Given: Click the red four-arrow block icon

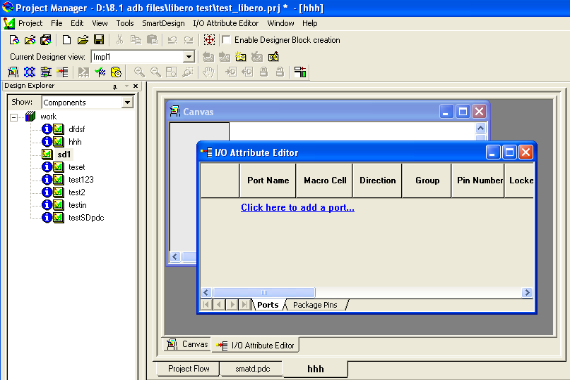Looking at the screenshot, I should [209, 40].
